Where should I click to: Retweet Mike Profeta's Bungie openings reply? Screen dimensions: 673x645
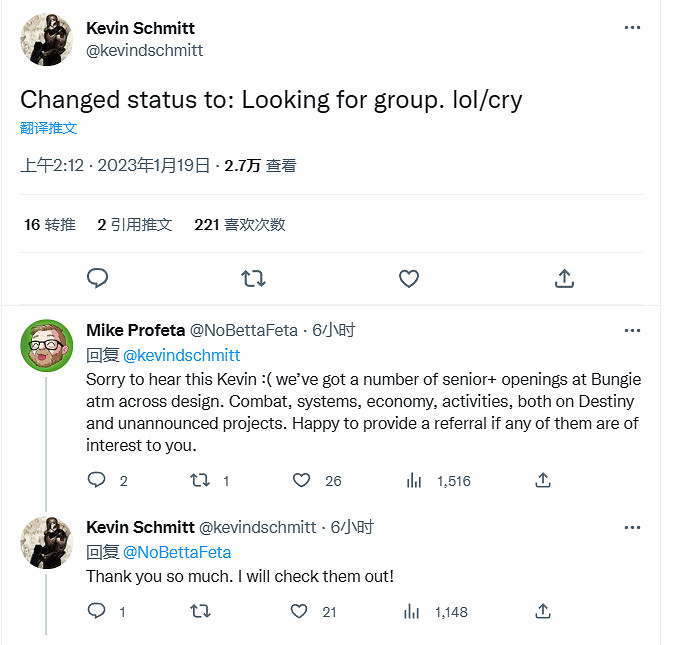point(200,481)
